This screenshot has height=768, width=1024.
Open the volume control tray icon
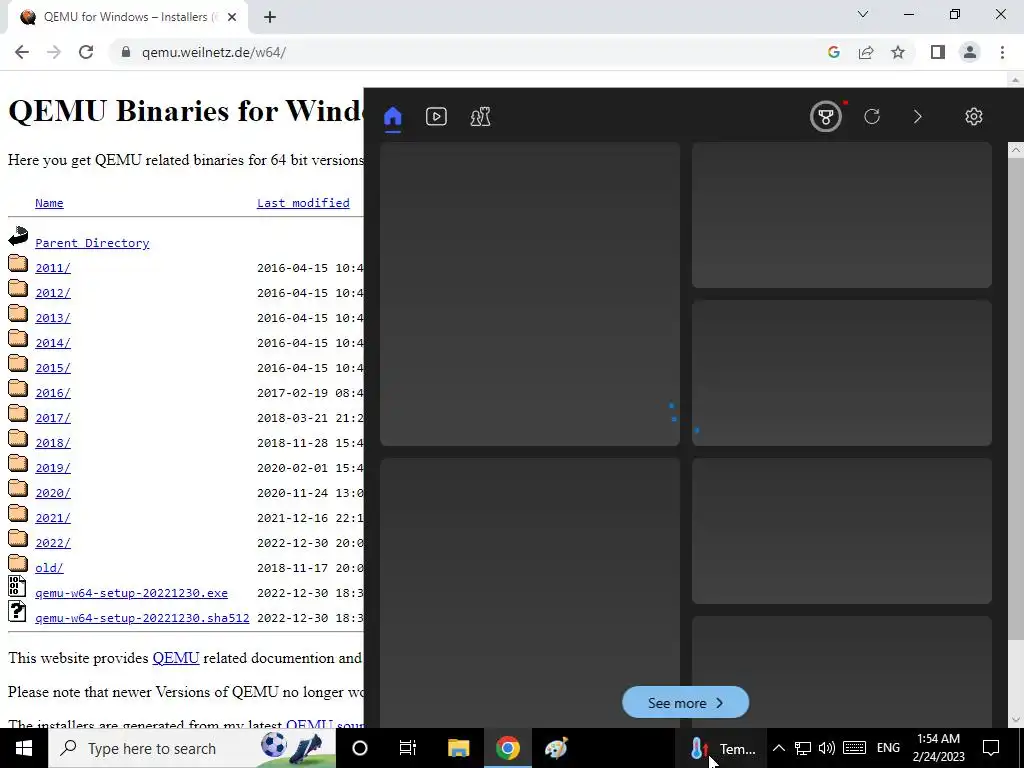[x=827, y=748]
